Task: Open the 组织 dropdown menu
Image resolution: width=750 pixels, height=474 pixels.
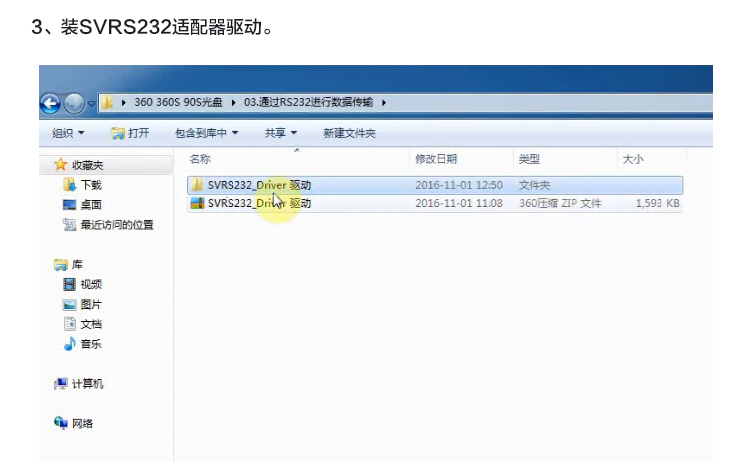Action: click(68, 133)
